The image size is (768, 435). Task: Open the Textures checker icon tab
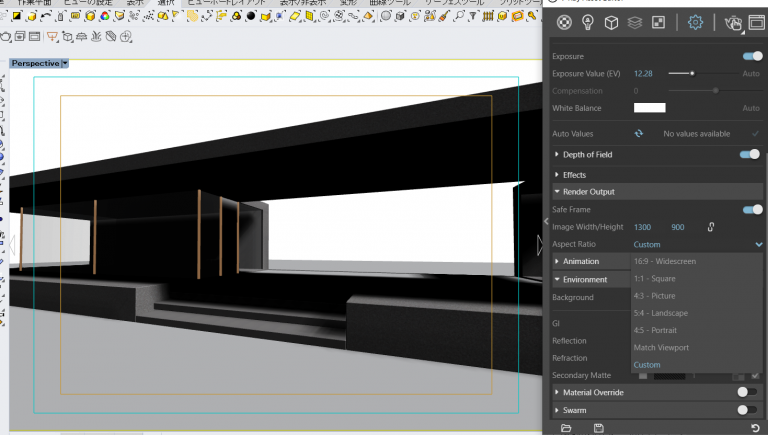pos(658,23)
